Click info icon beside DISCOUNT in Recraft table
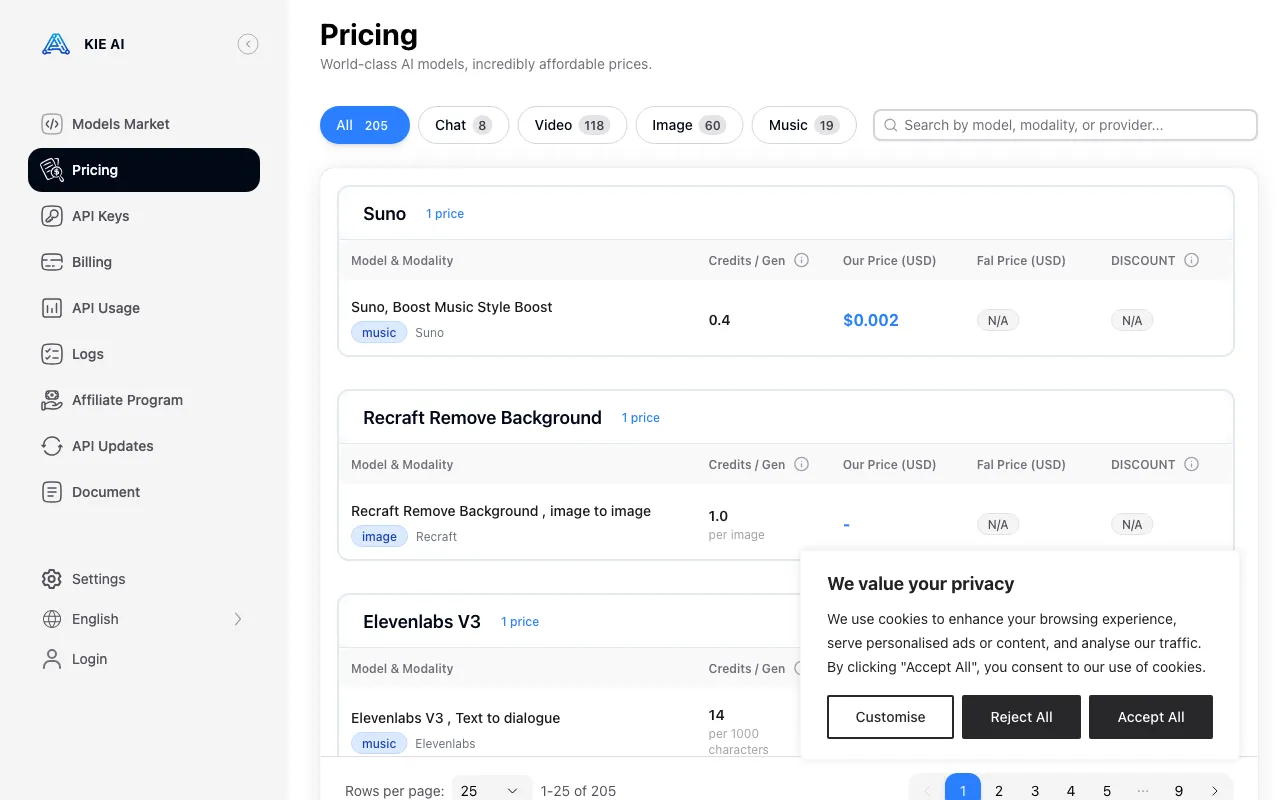Screen dimensions: 1280x800 (x=1191, y=464)
